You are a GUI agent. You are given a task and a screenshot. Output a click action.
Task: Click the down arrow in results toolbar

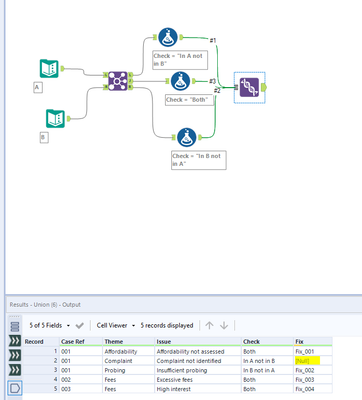click(224, 325)
